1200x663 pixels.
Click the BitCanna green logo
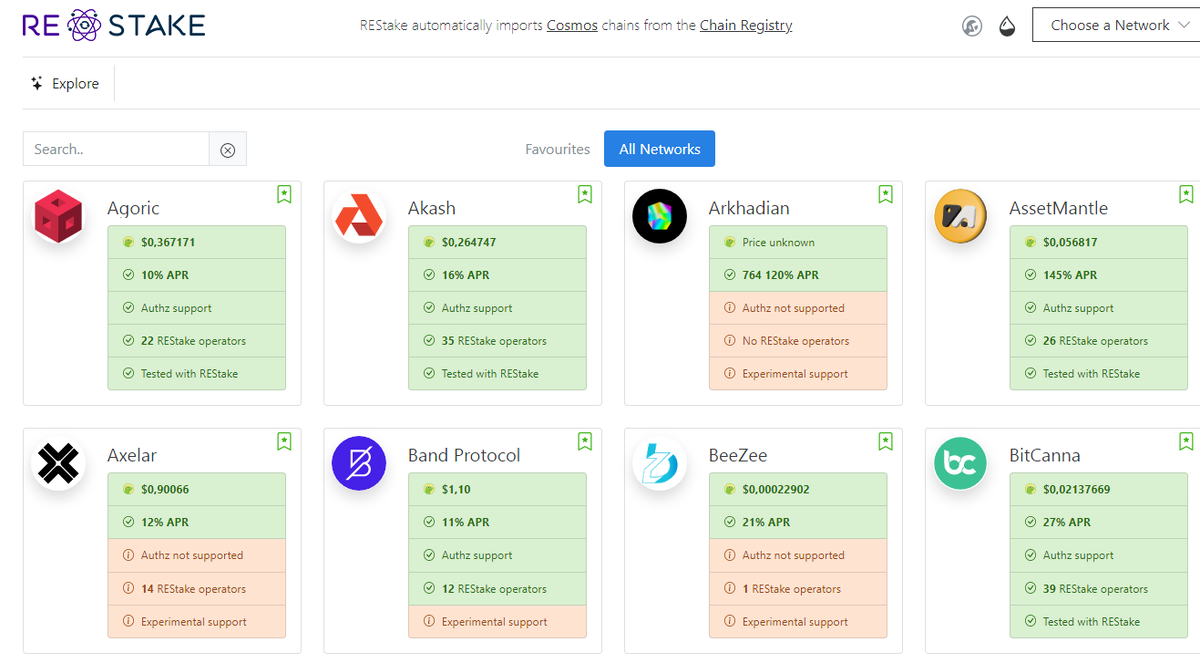961,463
